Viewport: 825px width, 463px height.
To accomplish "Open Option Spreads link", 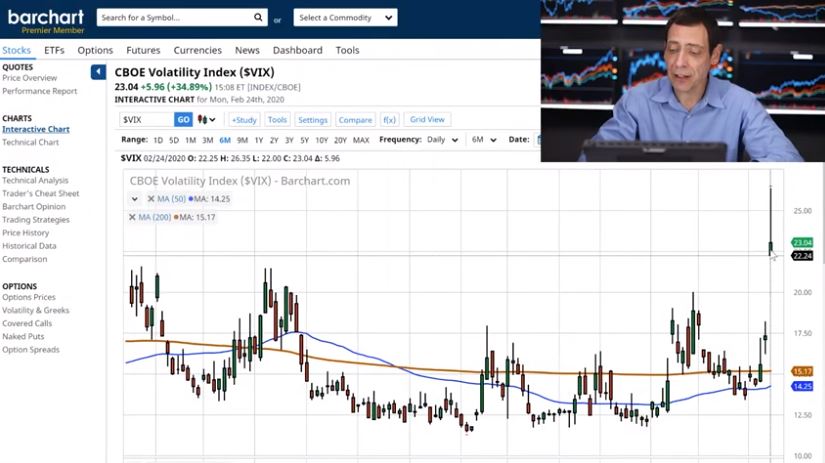I will 31,349.
